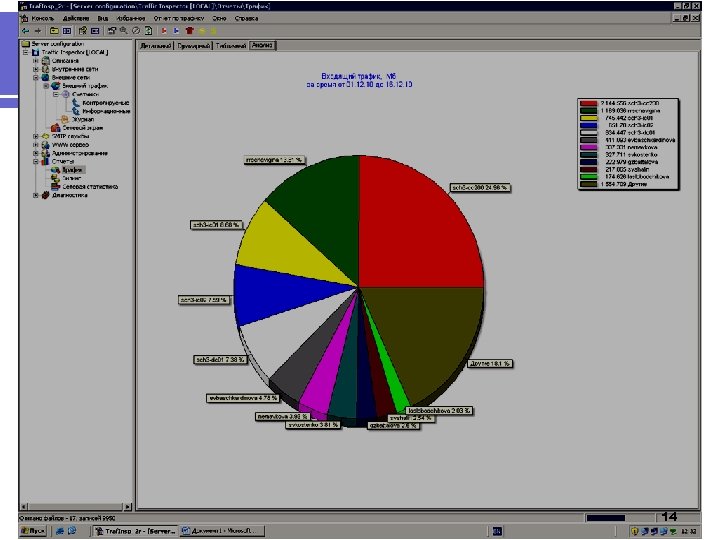Click the red t-shirt toolbar icon
Image resolution: width=720 pixels, height=540 pixels.
coord(189,31)
